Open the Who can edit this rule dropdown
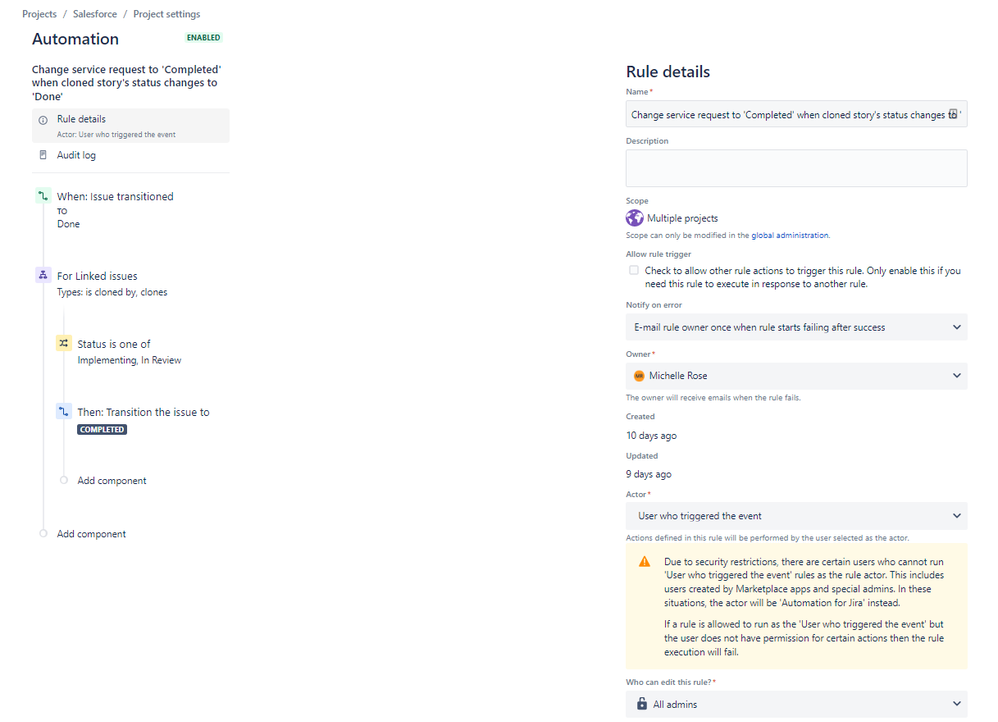Image resolution: width=998 pixels, height=722 pixels. (796, 704)
